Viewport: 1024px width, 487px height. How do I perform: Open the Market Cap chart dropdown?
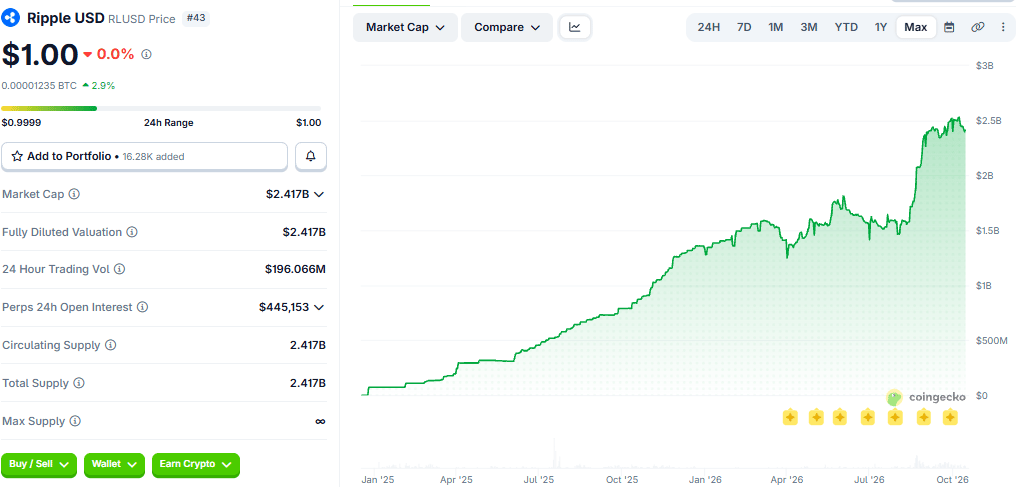406,27
